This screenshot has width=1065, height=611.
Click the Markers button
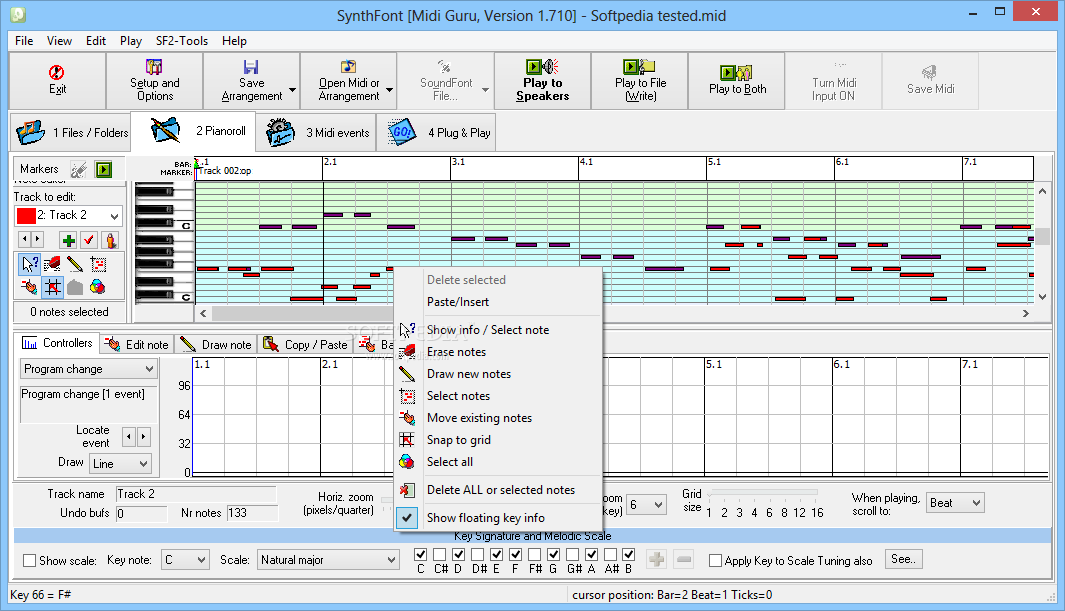click(39, 169)
